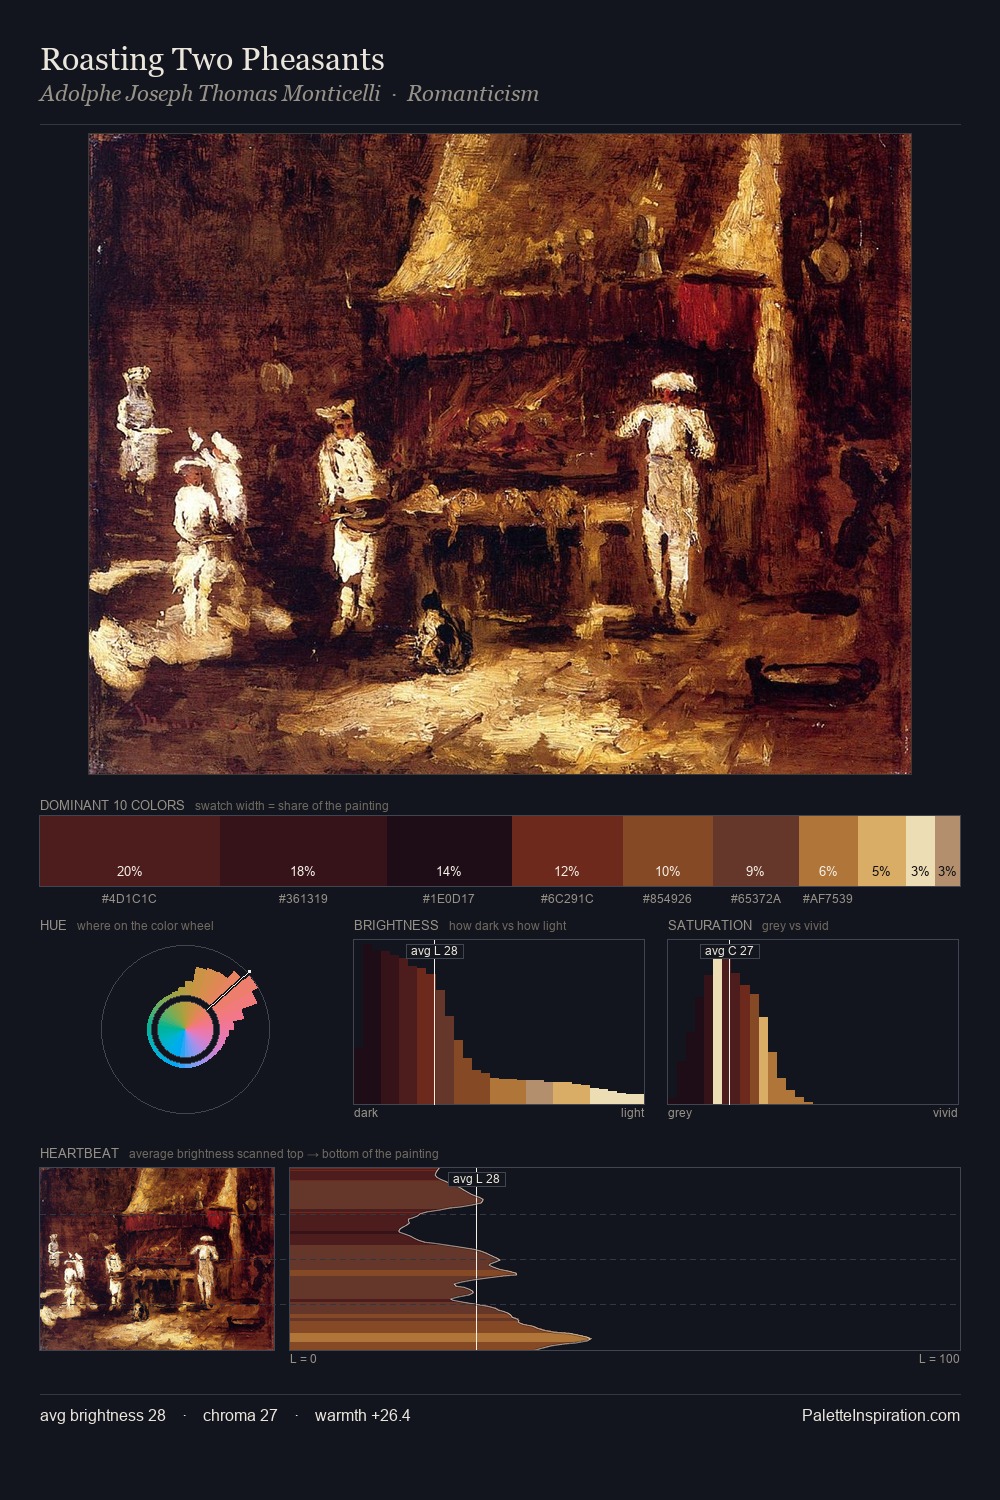Click the 'avg L 28' label in brightness chart
This screenshot has height=1500, width=1000.
pyautogui.click(x=434, y=951)
